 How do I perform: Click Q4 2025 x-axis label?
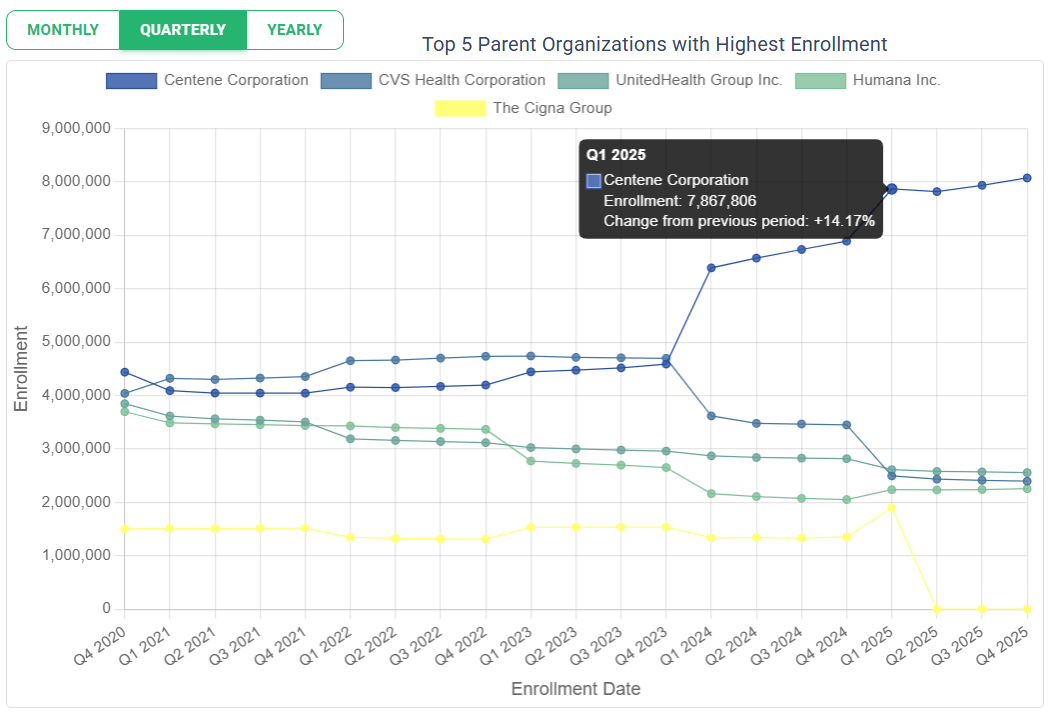click(1002, 645)
